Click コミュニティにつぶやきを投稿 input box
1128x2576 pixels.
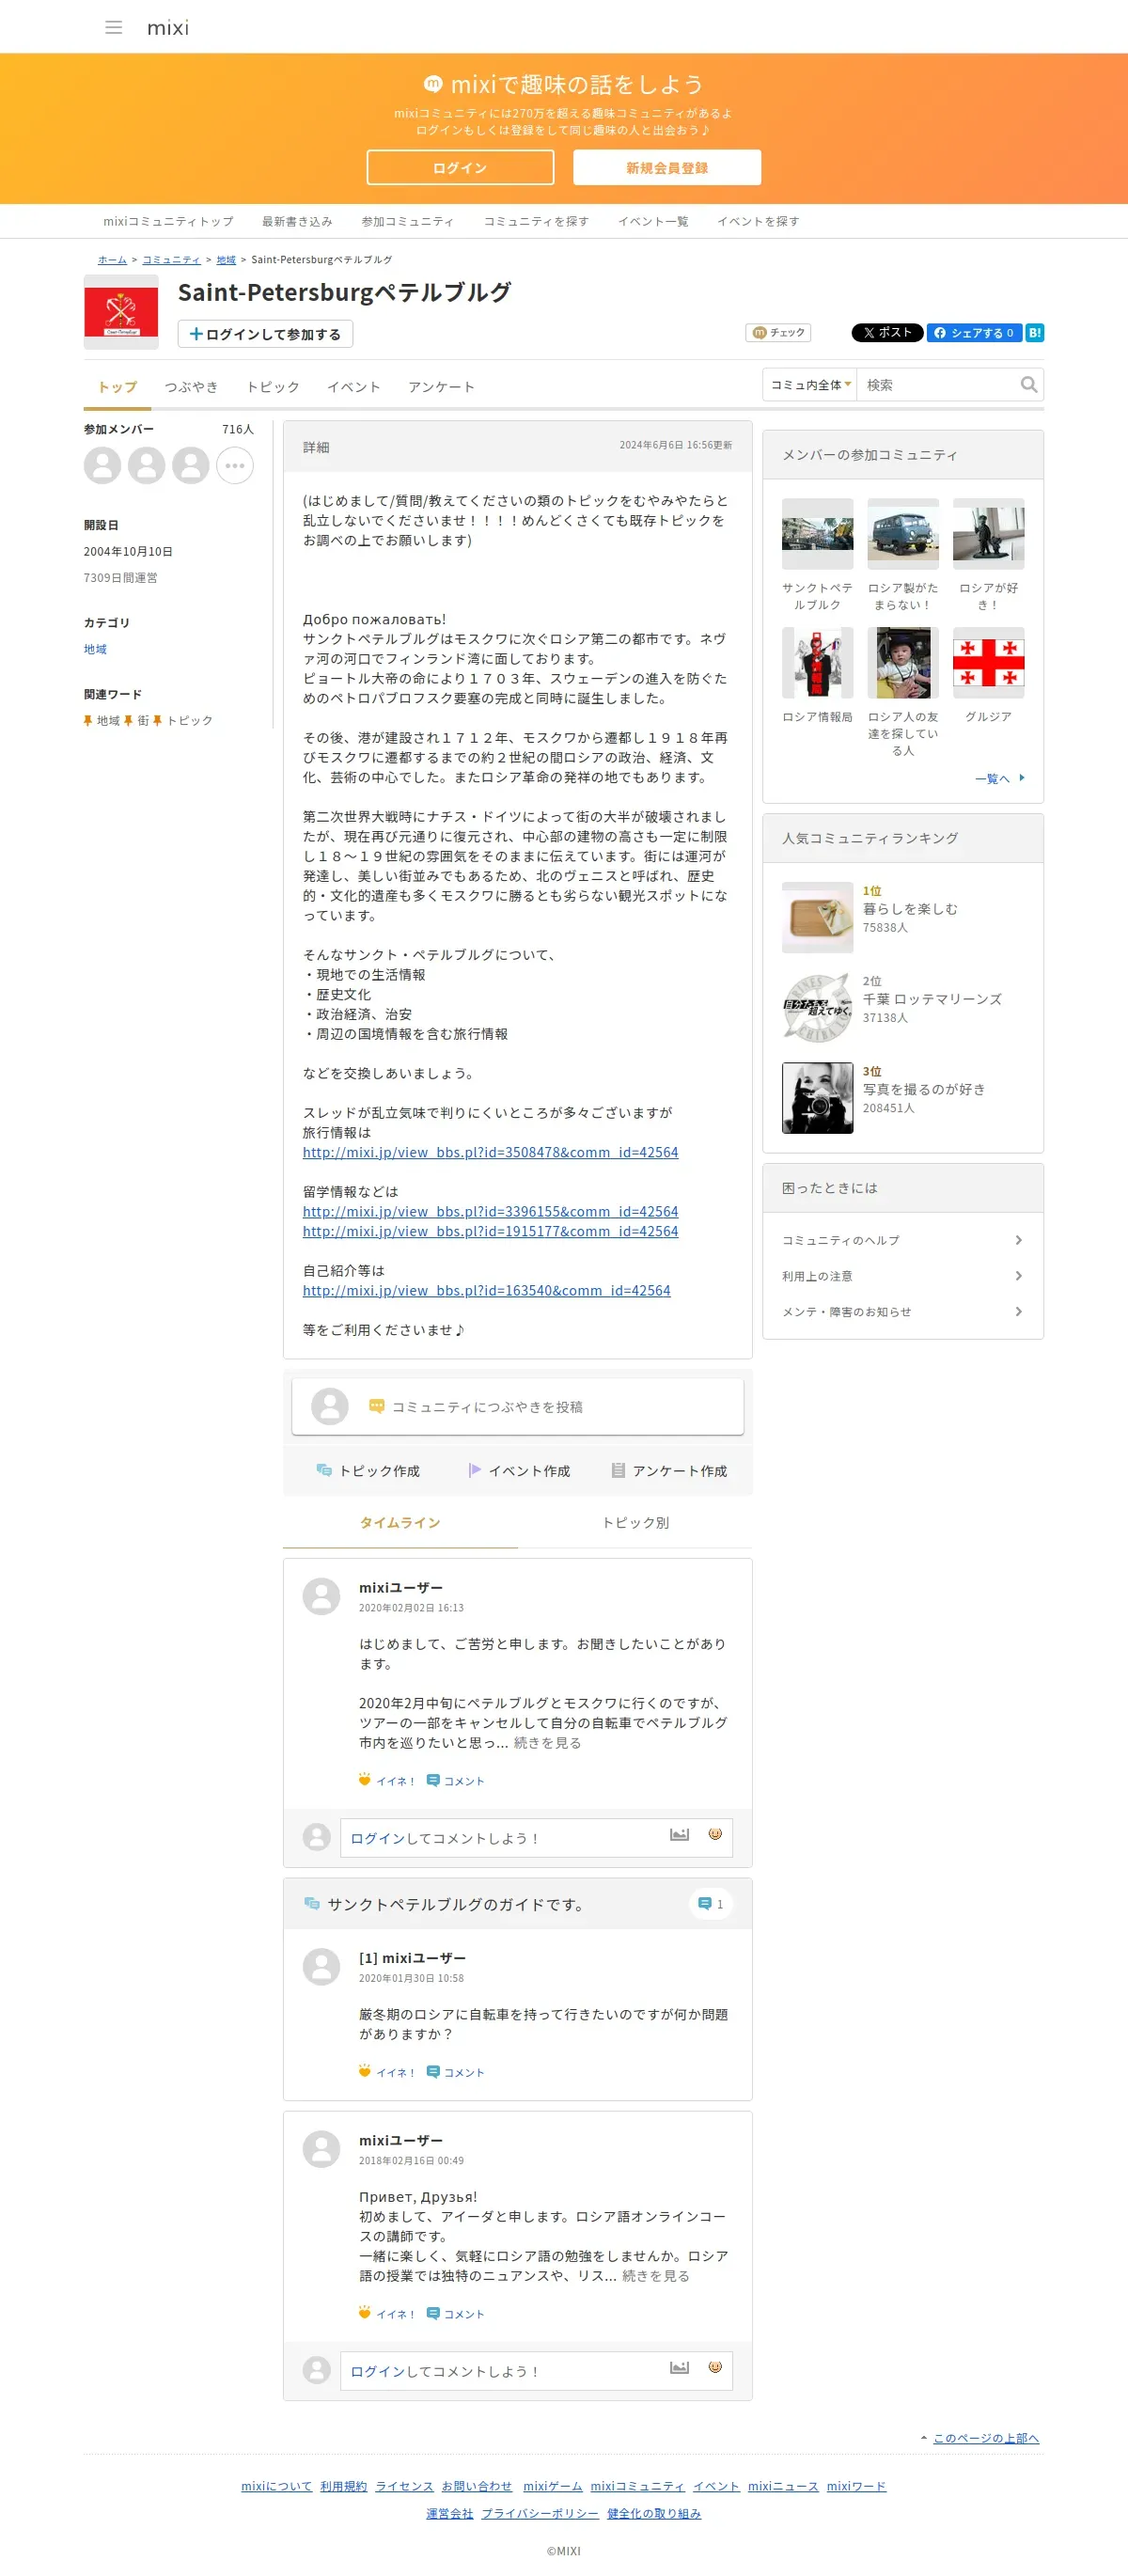[x=518, y=1407]
